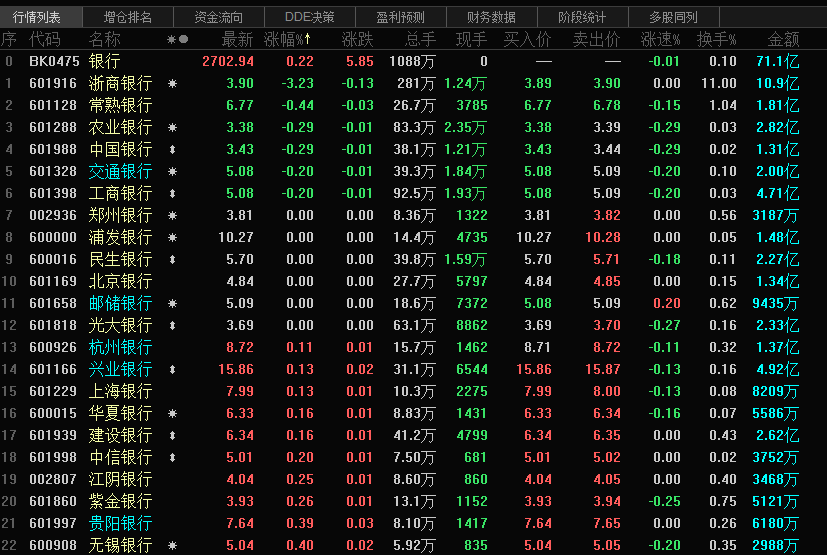Click the star marker beside 交通银行
Image resolution: width=827 pixels, height=555 pixels.
(172, 171)
